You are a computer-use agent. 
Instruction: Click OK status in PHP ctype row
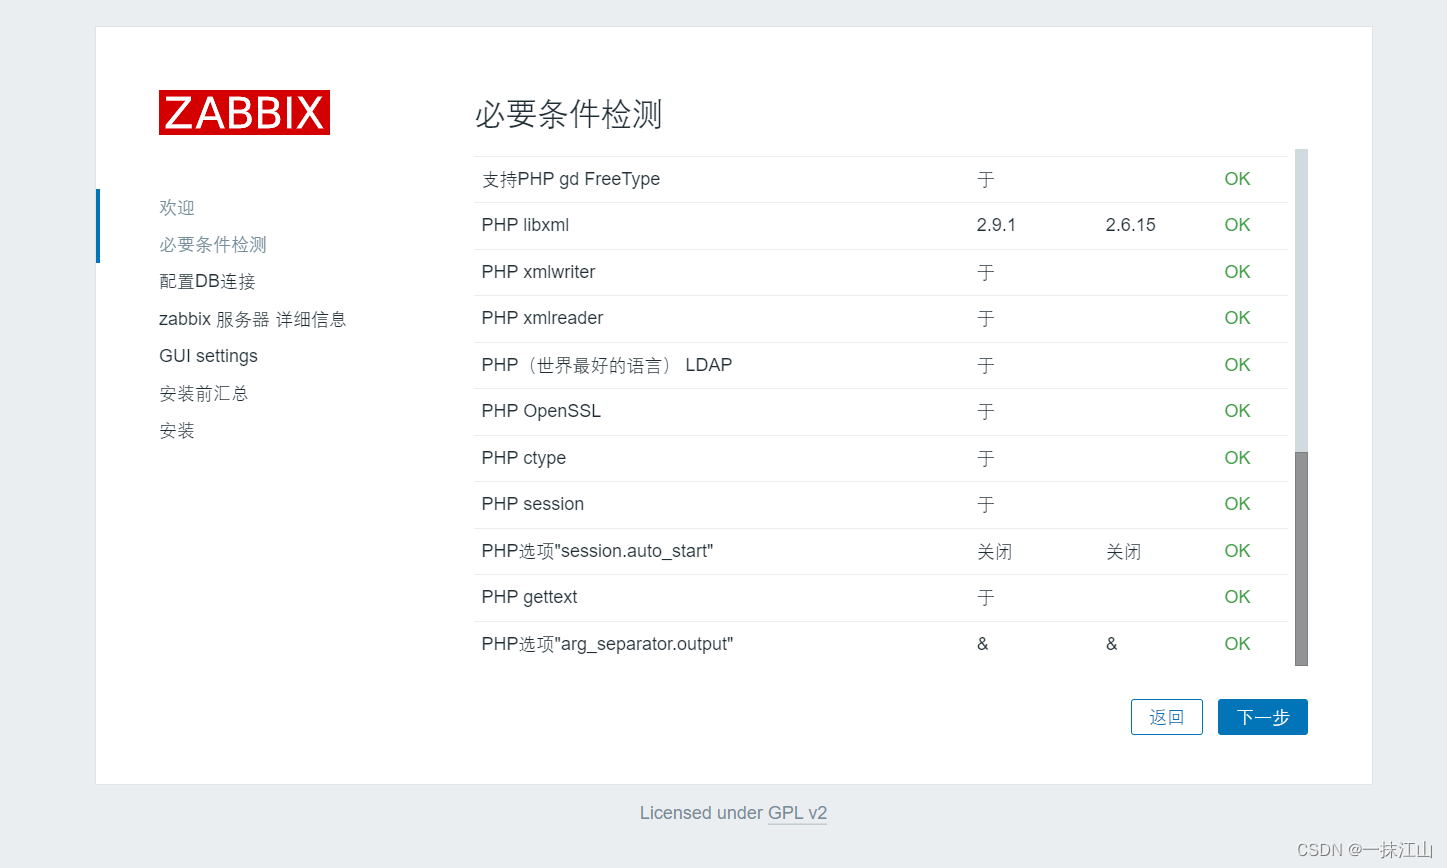[1237, 458]
